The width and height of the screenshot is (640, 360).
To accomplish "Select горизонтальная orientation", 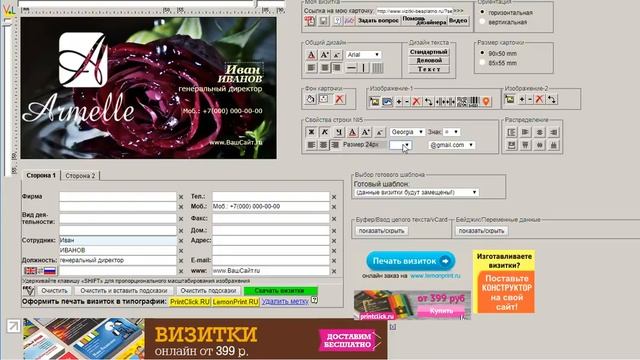I will (x=482, y=12).
